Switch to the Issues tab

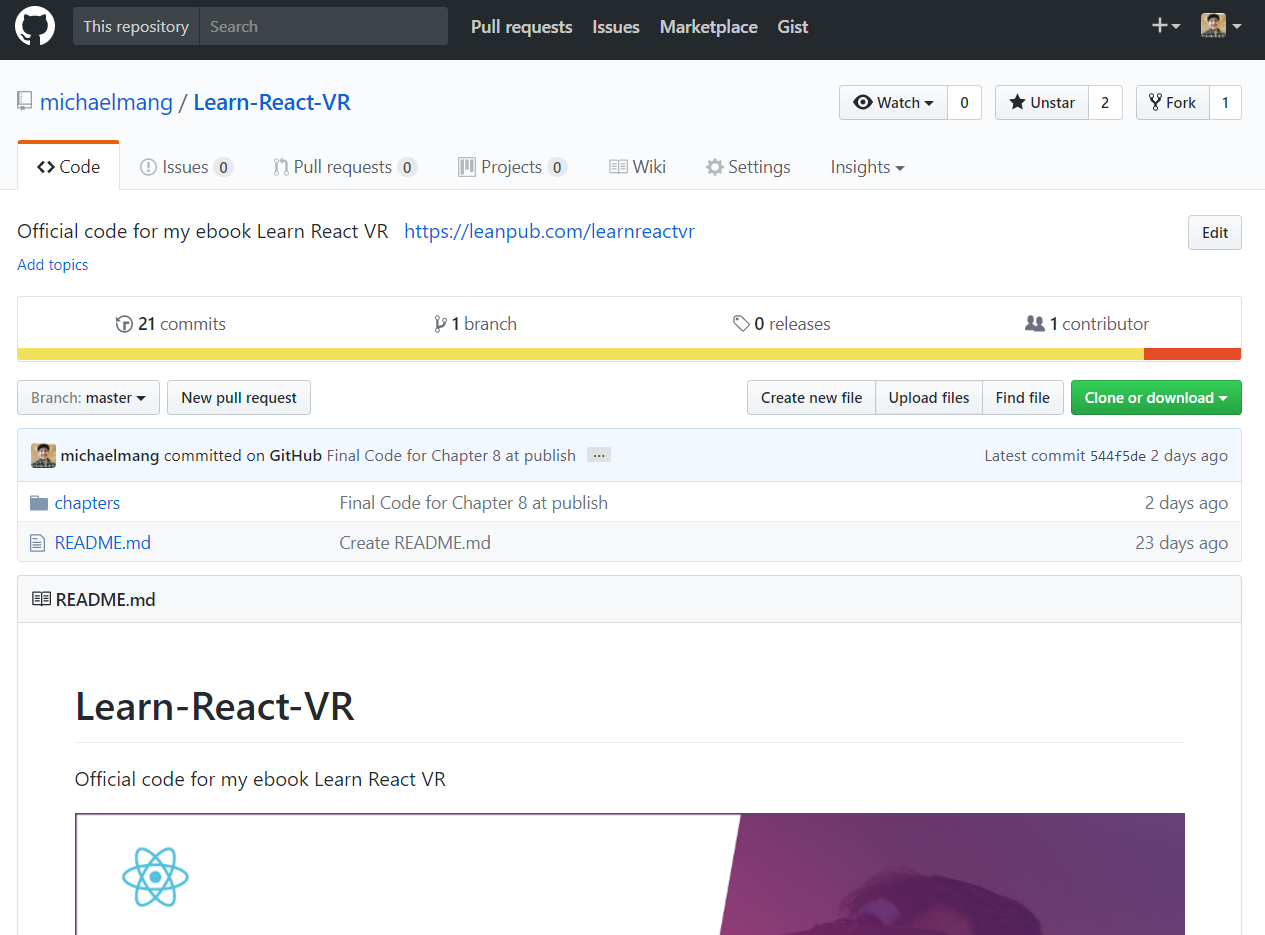pyautogui.click(x=185, y=167)
